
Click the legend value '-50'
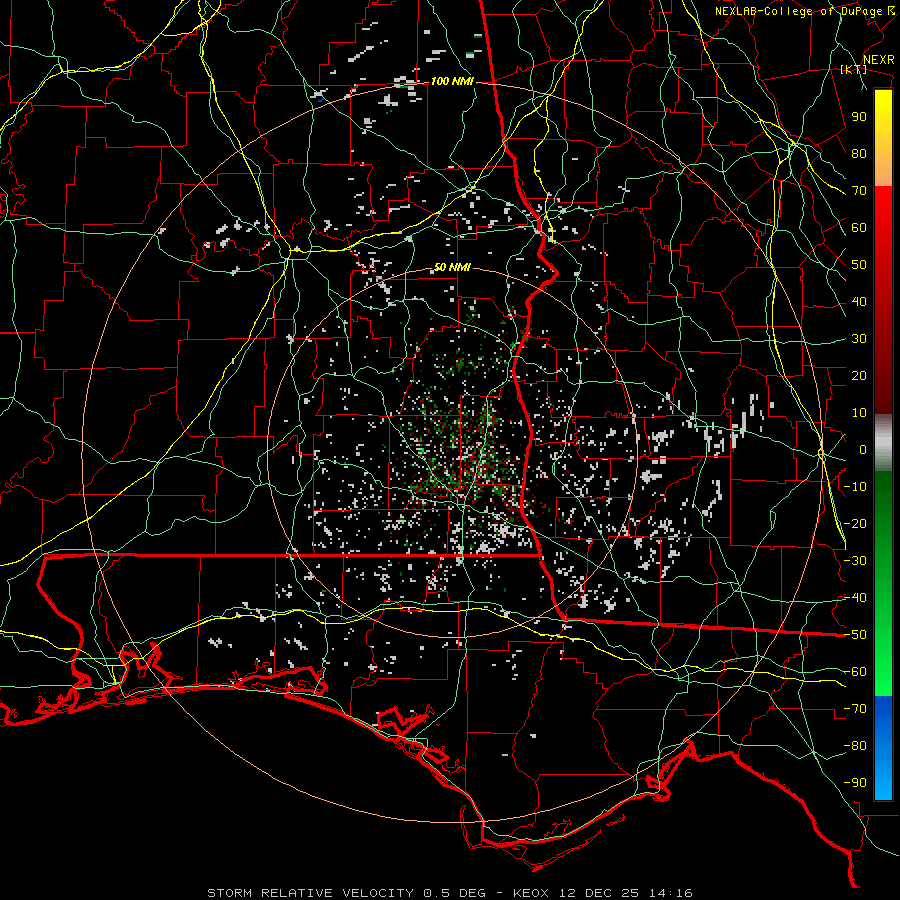point(855,635)
